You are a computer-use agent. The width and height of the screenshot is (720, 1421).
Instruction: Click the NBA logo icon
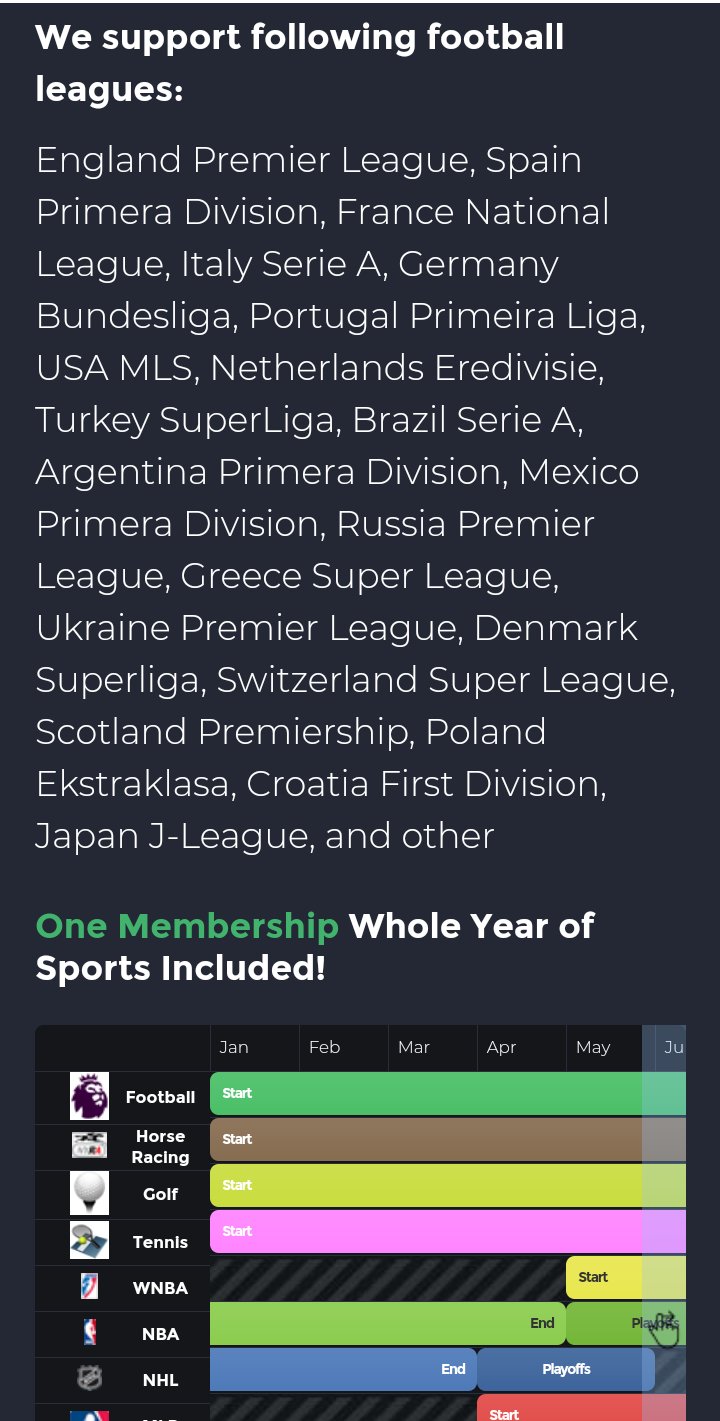[89, 1333]
